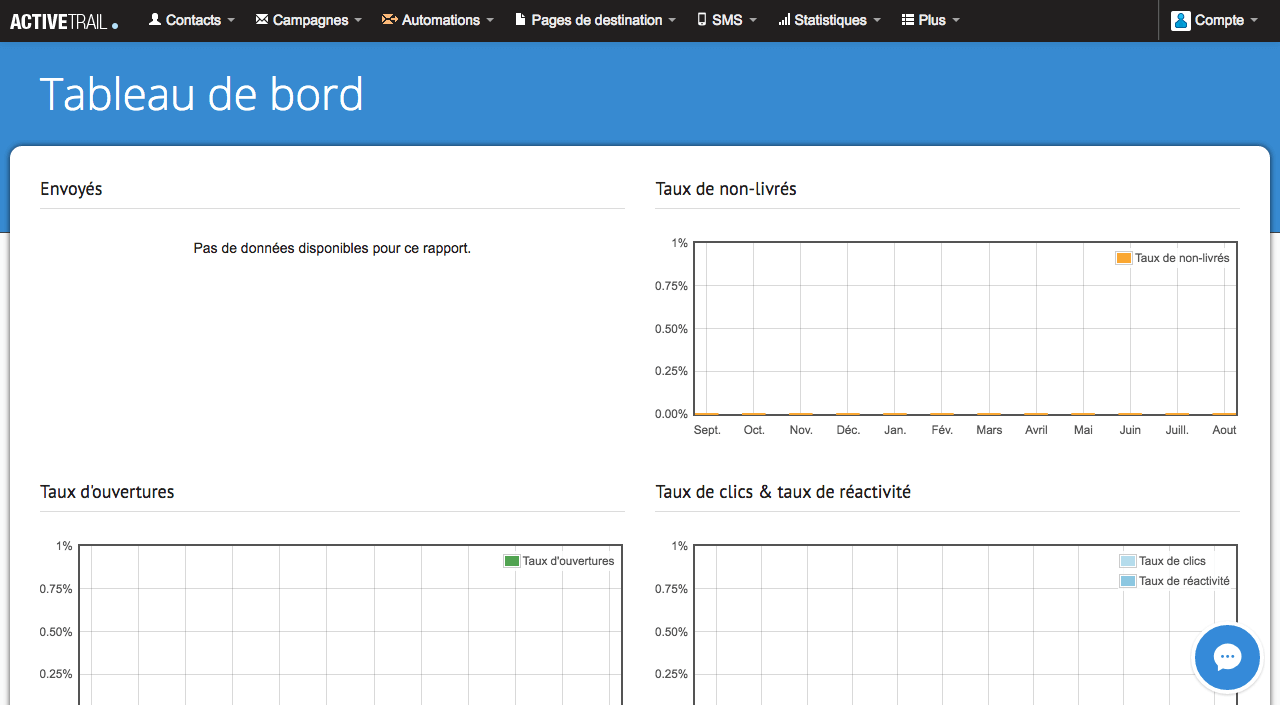Click the Tableau de bord heading
The height and width of the screenshot is (705, 1280).
tap(202, 95)
